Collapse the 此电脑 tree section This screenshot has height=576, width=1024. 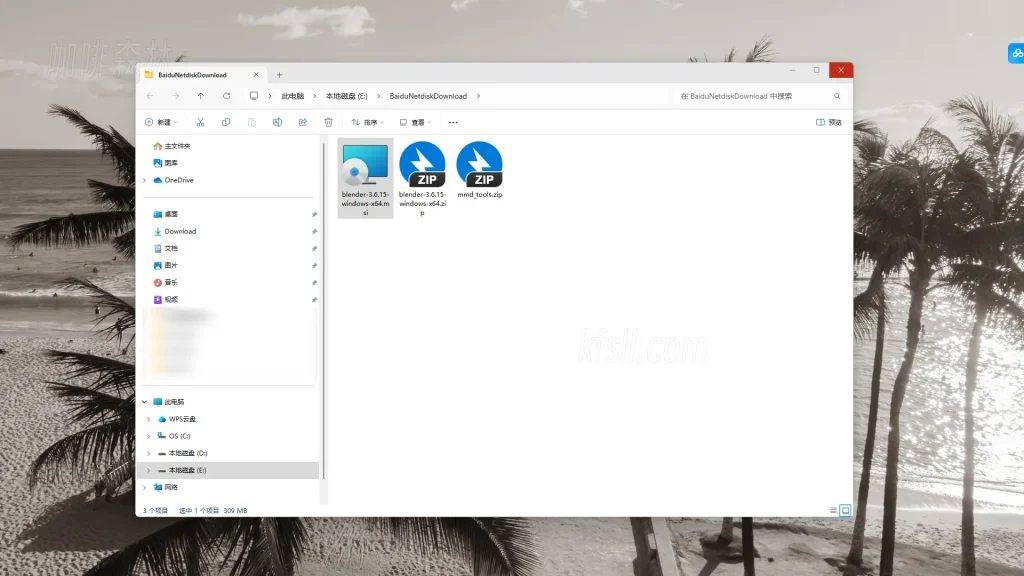click(145, 402)
